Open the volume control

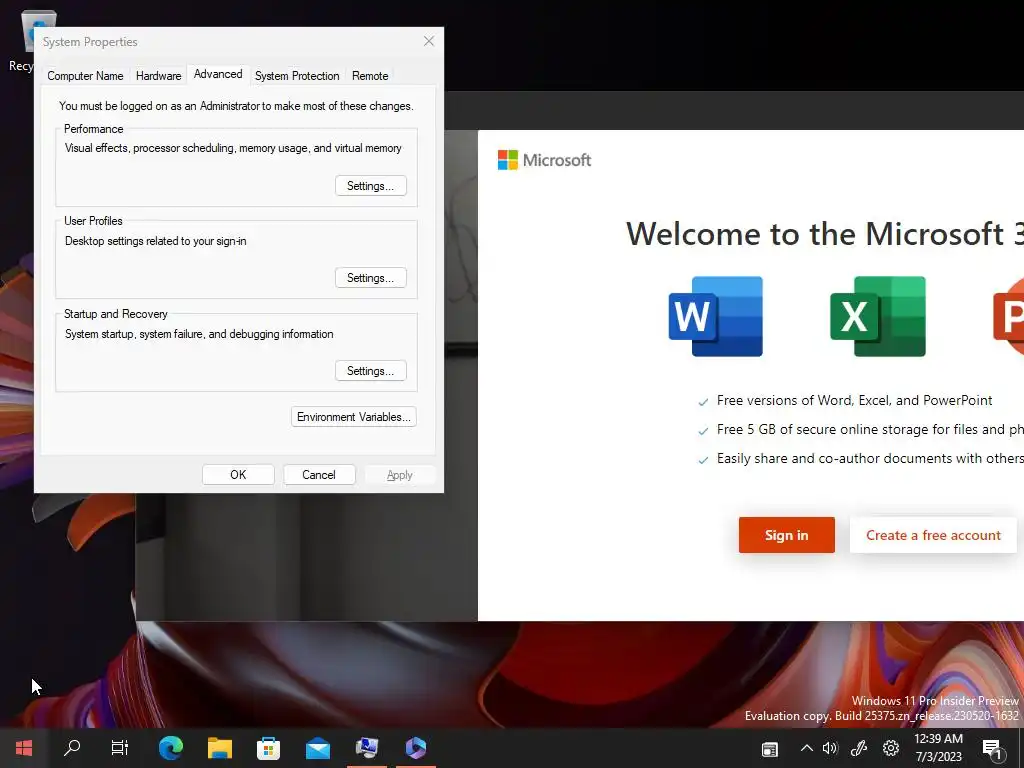tap(830, 748)
